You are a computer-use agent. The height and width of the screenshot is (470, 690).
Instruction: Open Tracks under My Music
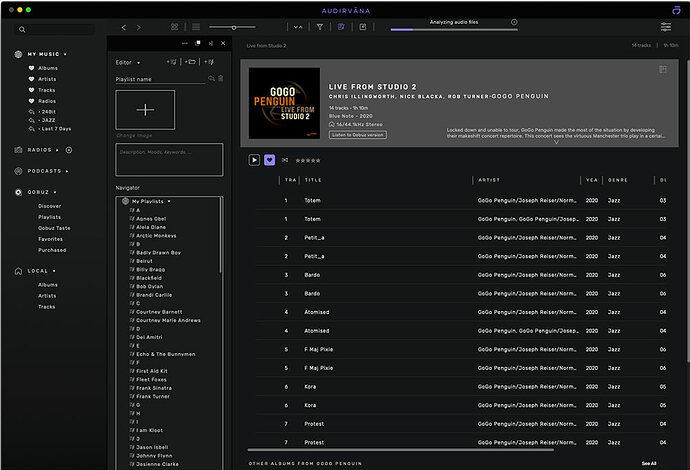[47, 90]
